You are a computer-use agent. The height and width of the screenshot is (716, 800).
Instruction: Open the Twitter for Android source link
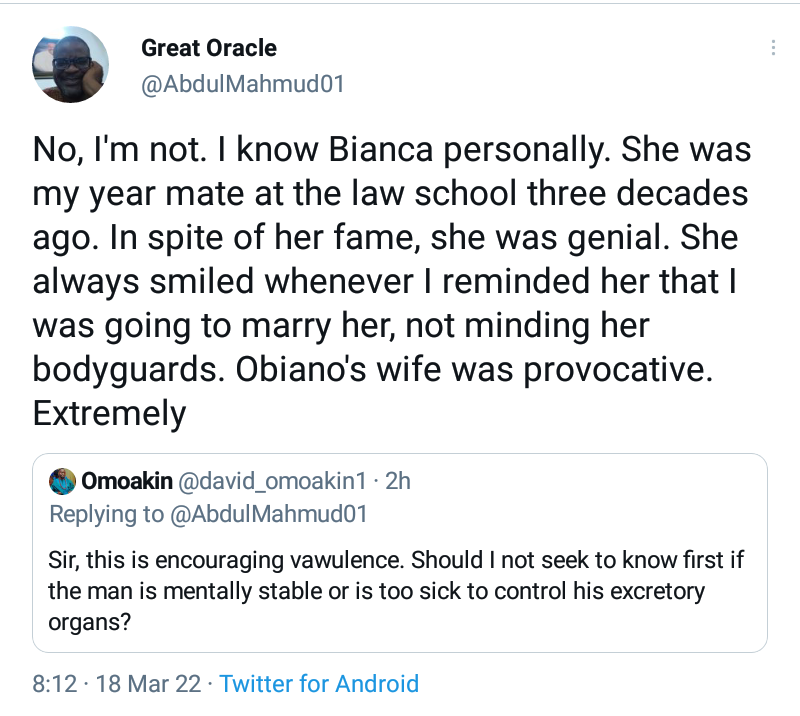[x=319, y=684]
